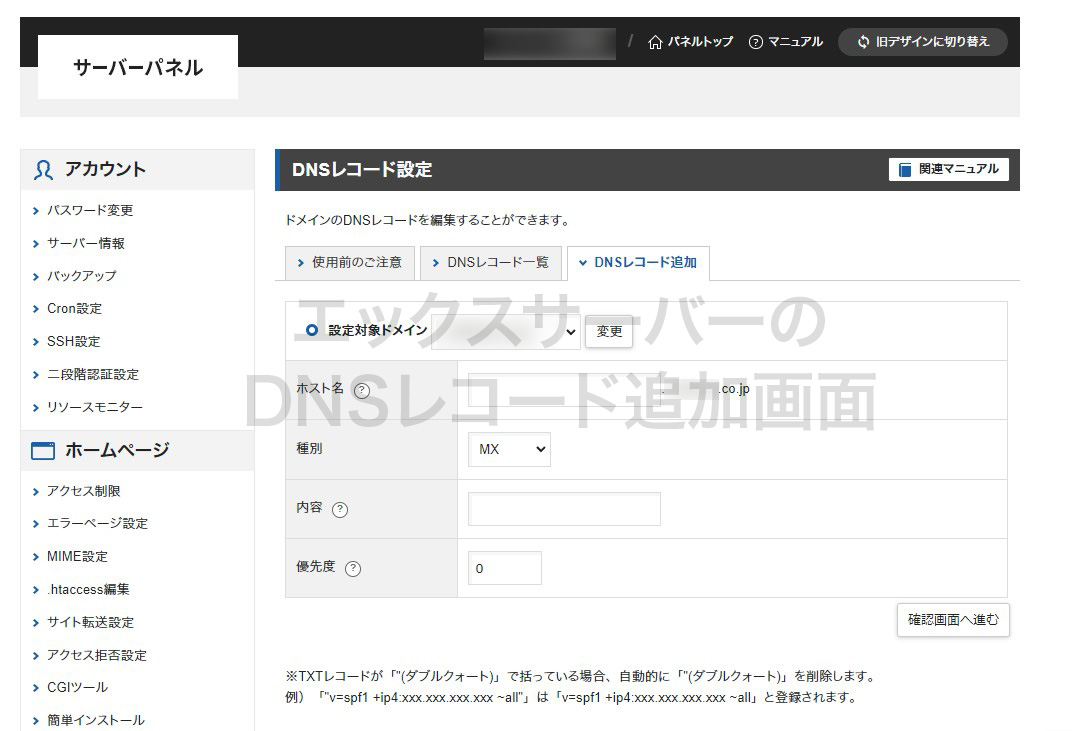Screen dimensions: 1072x731
Task: Open 関連マニュアル button
Action: point(949,170)
